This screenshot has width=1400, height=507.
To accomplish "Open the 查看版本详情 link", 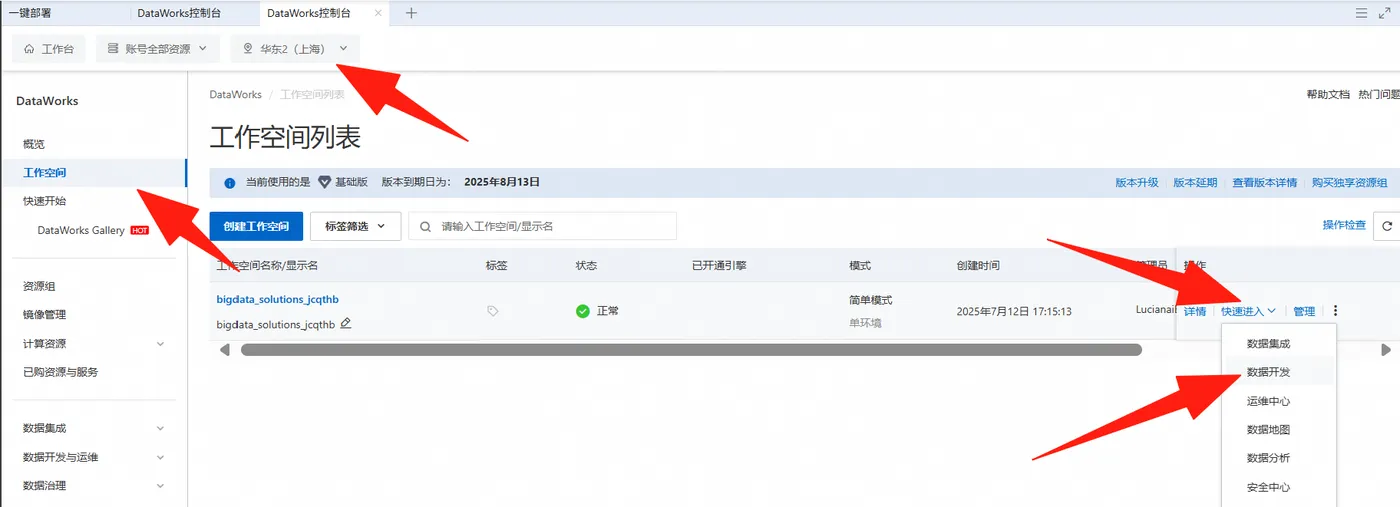I will [1265, 183].
